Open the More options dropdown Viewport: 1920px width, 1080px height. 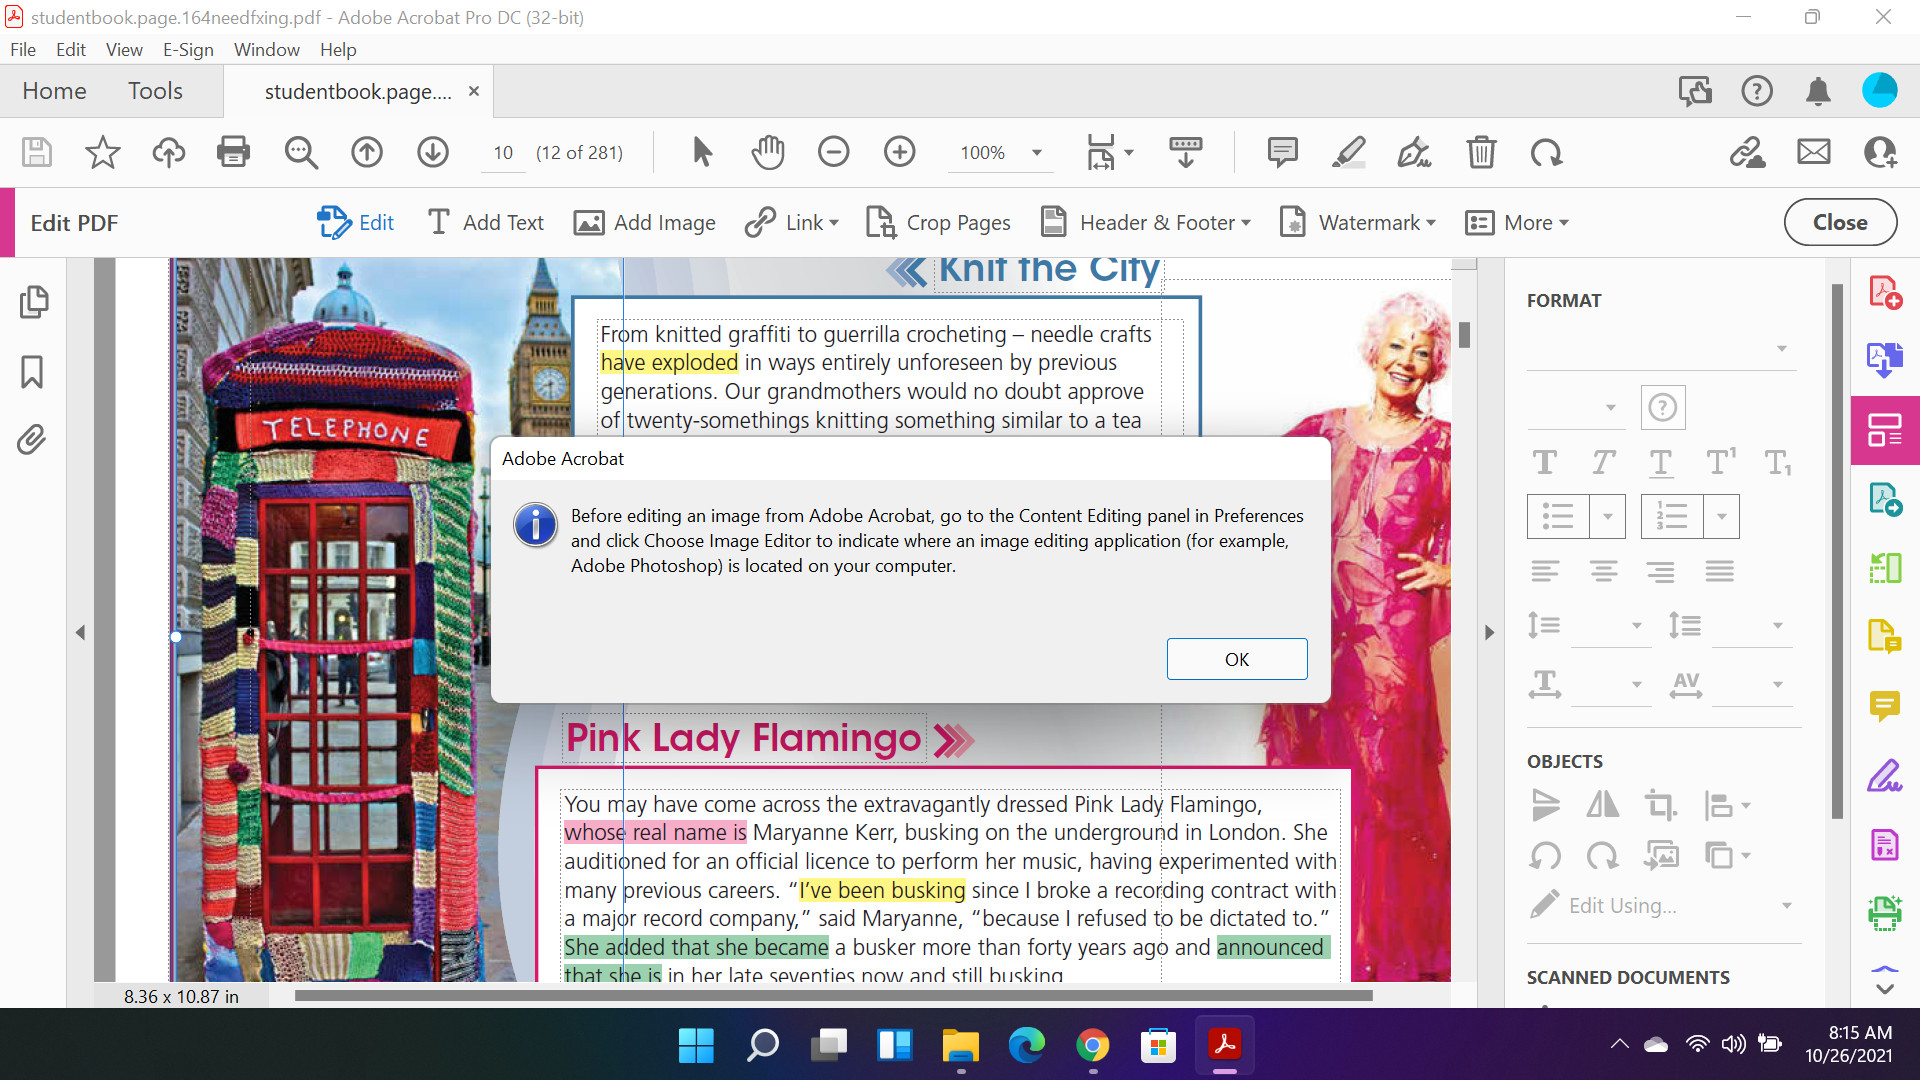pos(1517,222)
